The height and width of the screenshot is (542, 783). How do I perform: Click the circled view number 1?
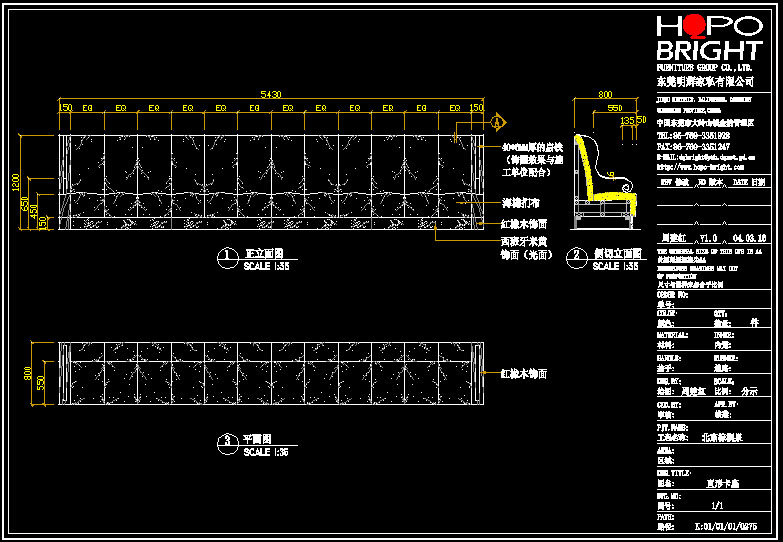[228, 258]
